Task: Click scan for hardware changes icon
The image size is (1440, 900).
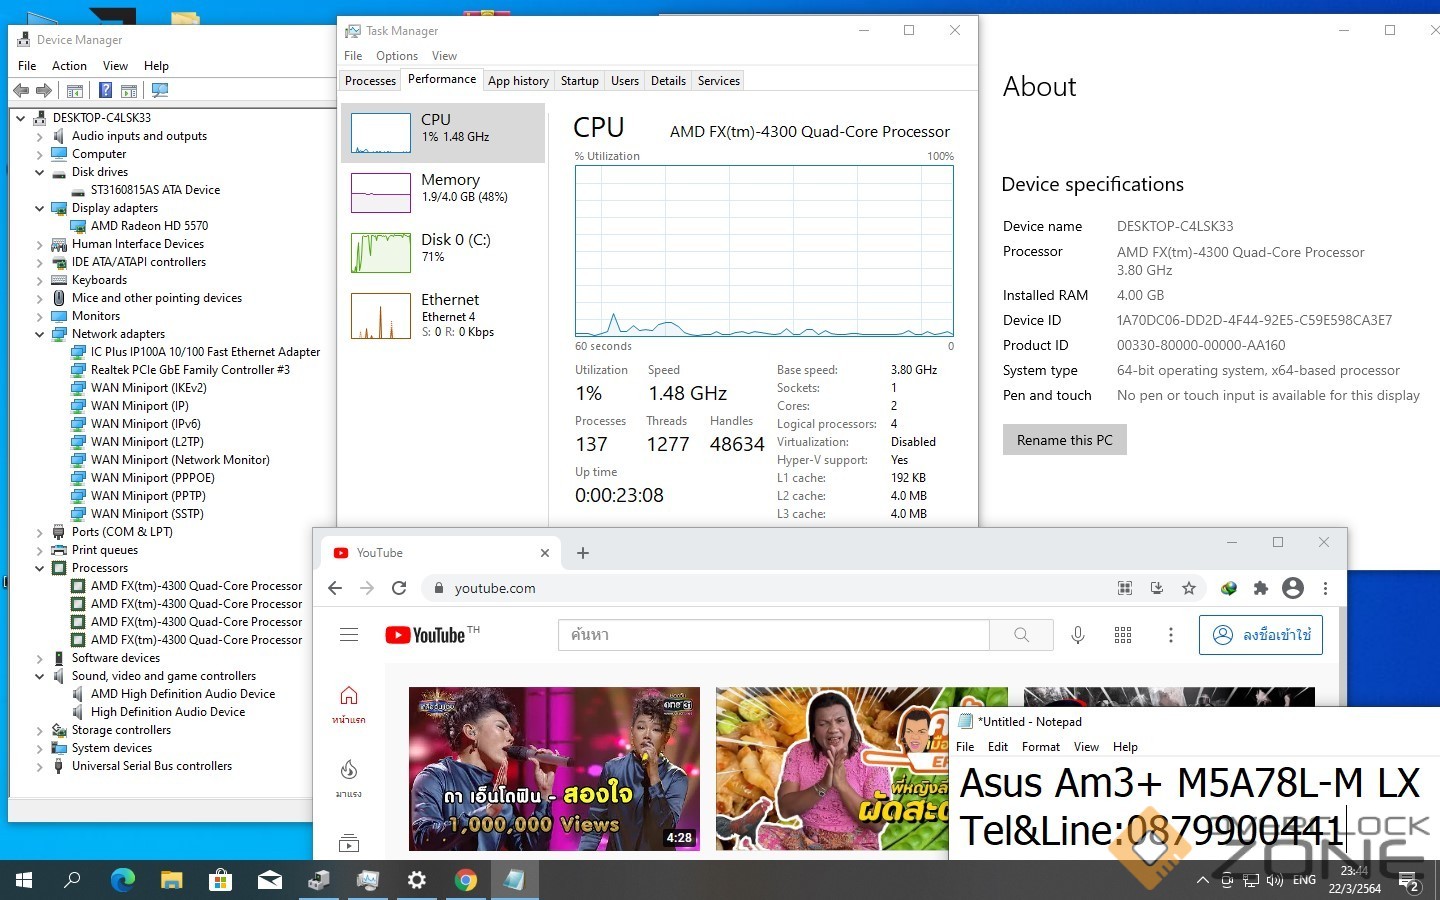Action: 159,91
